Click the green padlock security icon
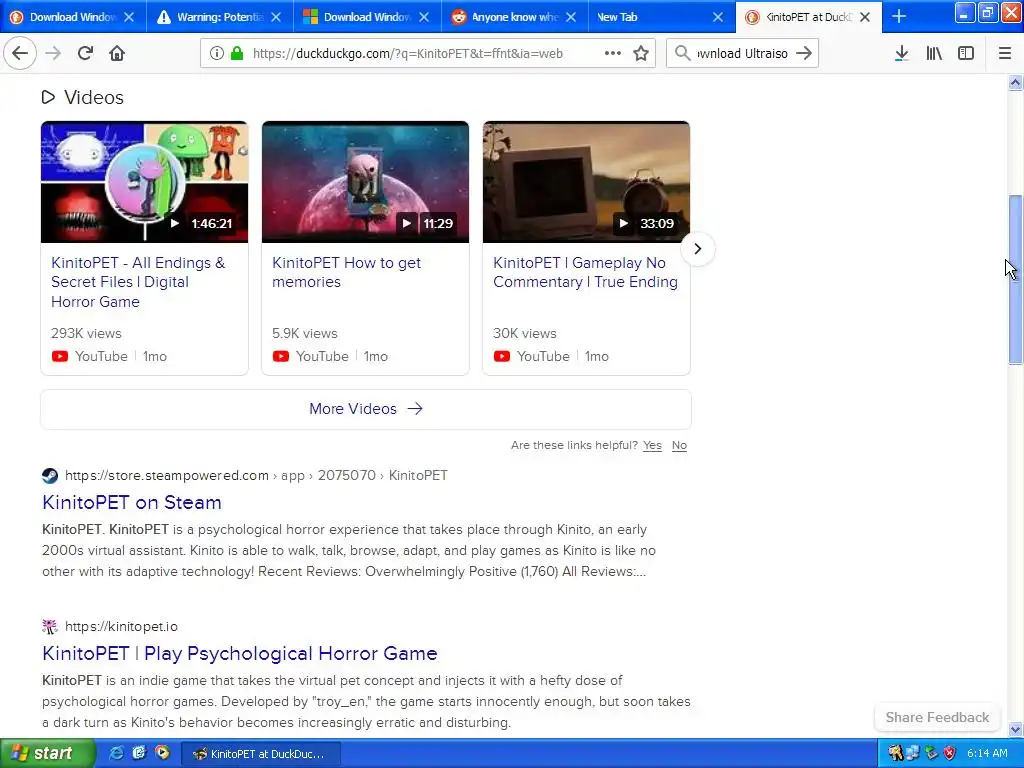This screenshot has width=1024, height=768. [x=237, y=54]
